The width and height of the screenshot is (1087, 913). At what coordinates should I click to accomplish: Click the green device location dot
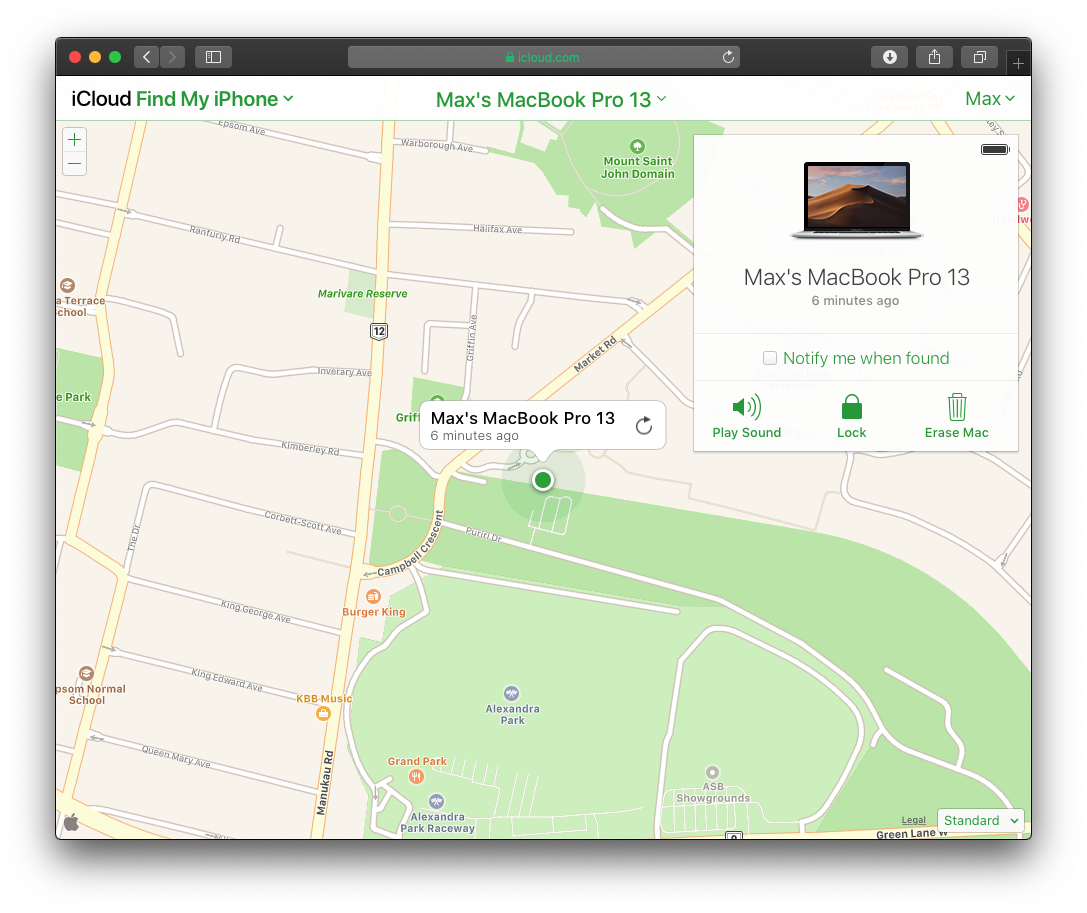click(543, 480)
